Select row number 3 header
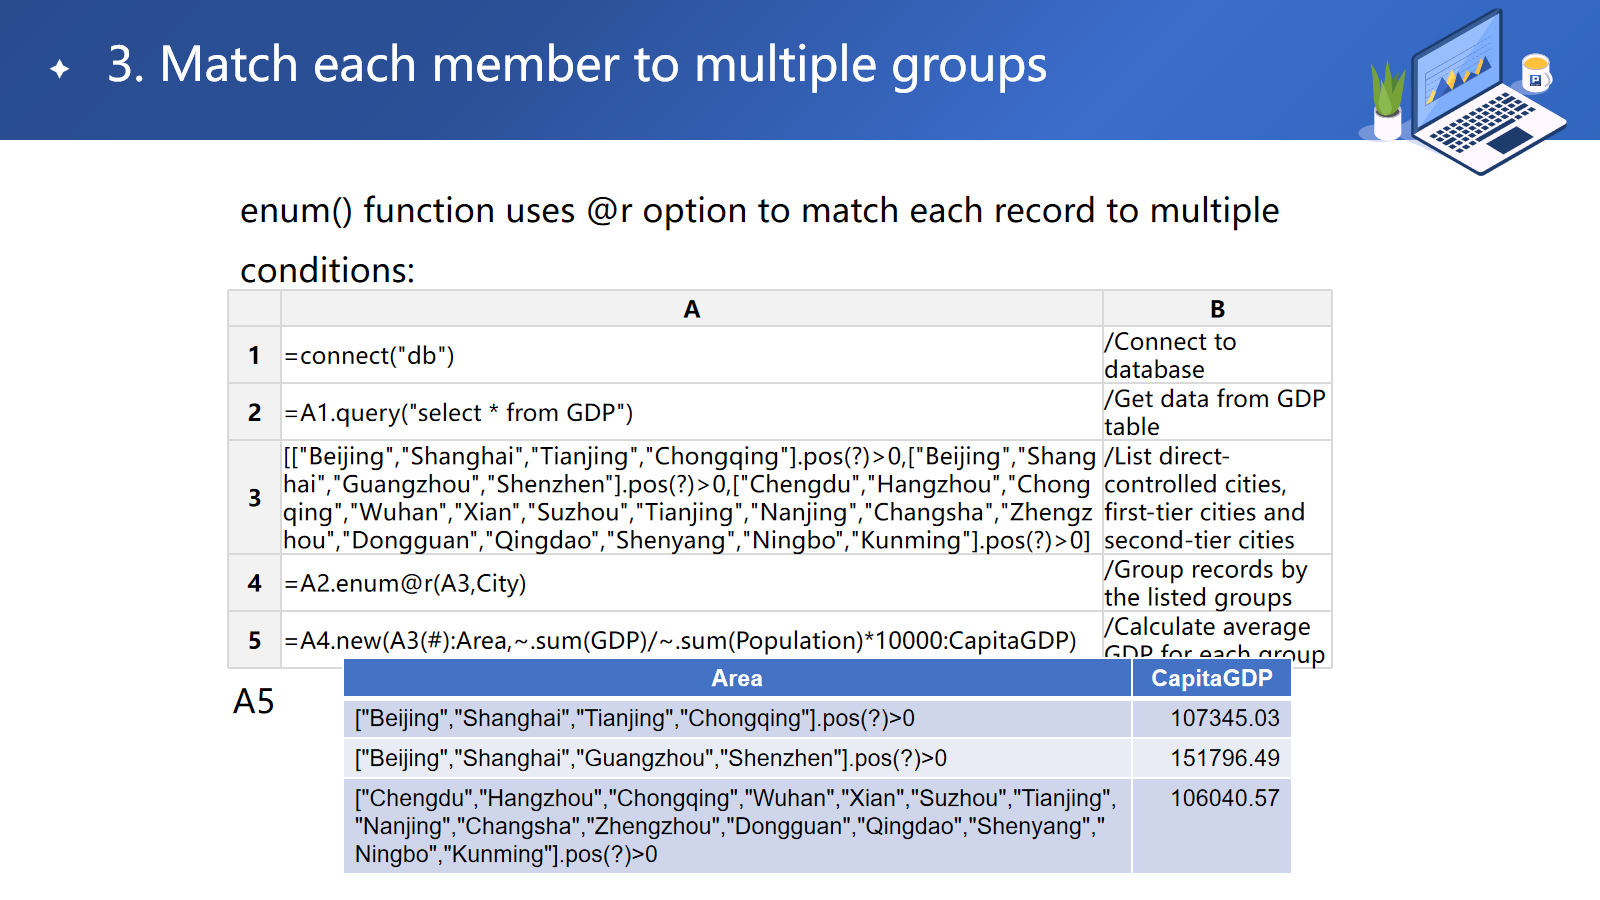 [x=254, y=498]
